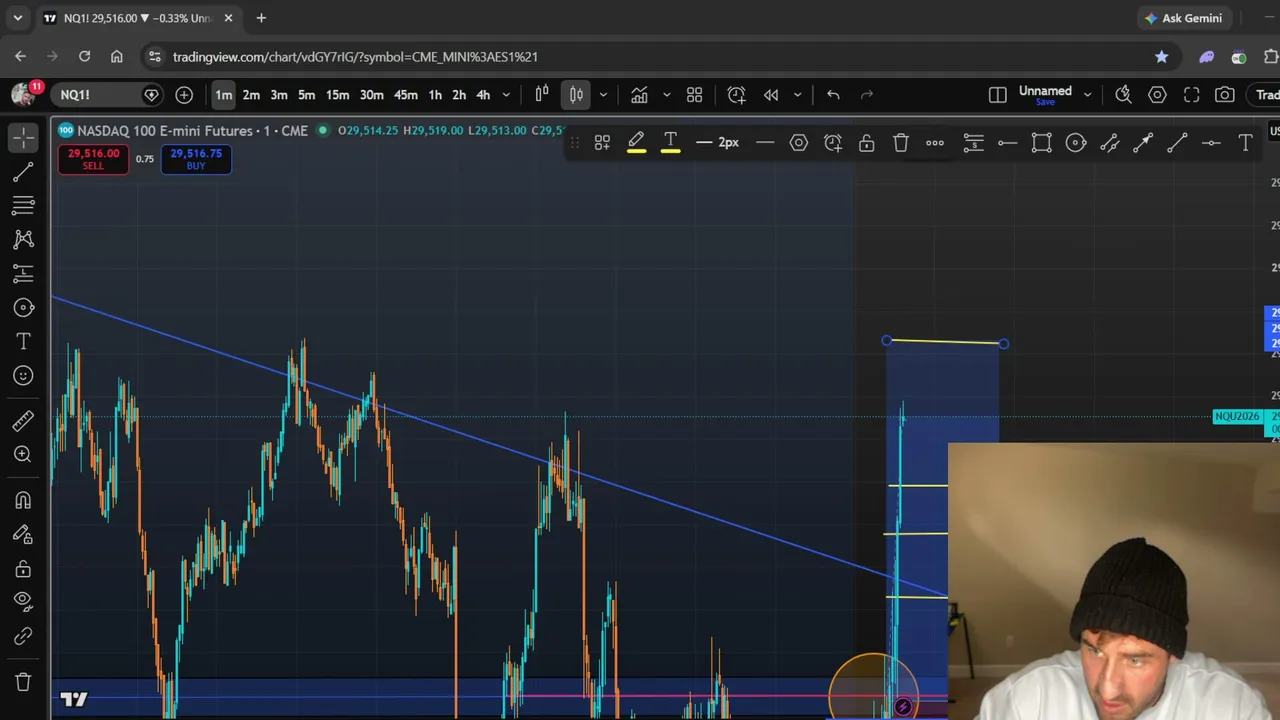Click the NQU2026 price label
The image size is (1280, 720).
point(1237,417)
